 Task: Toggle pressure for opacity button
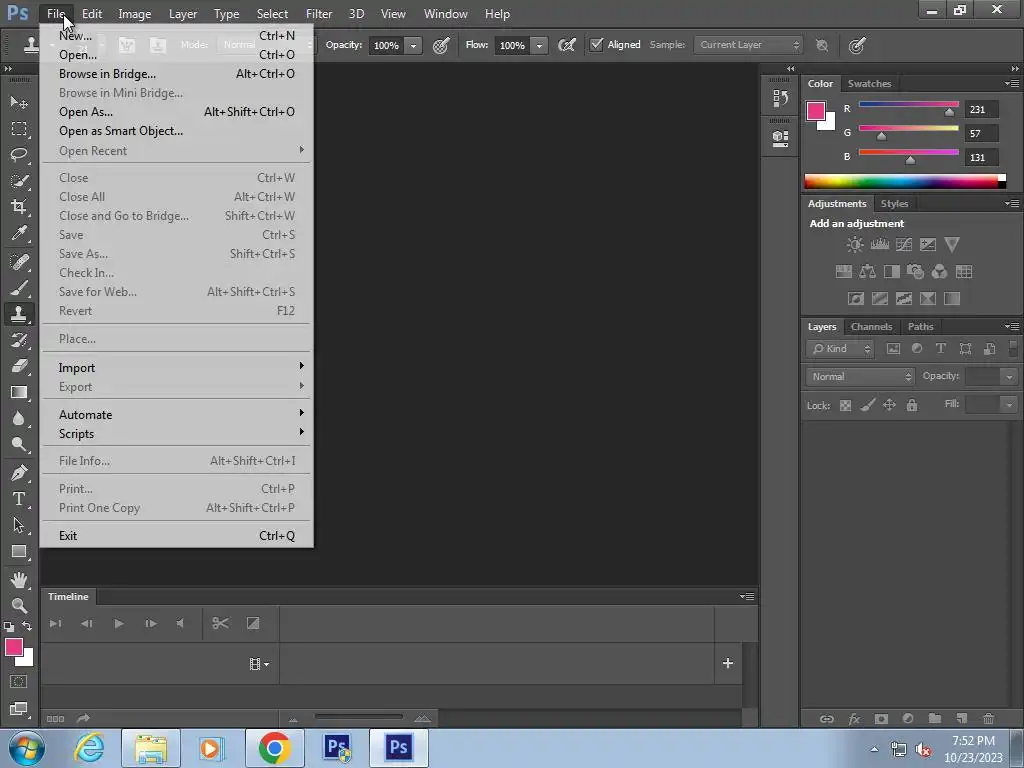441,45
